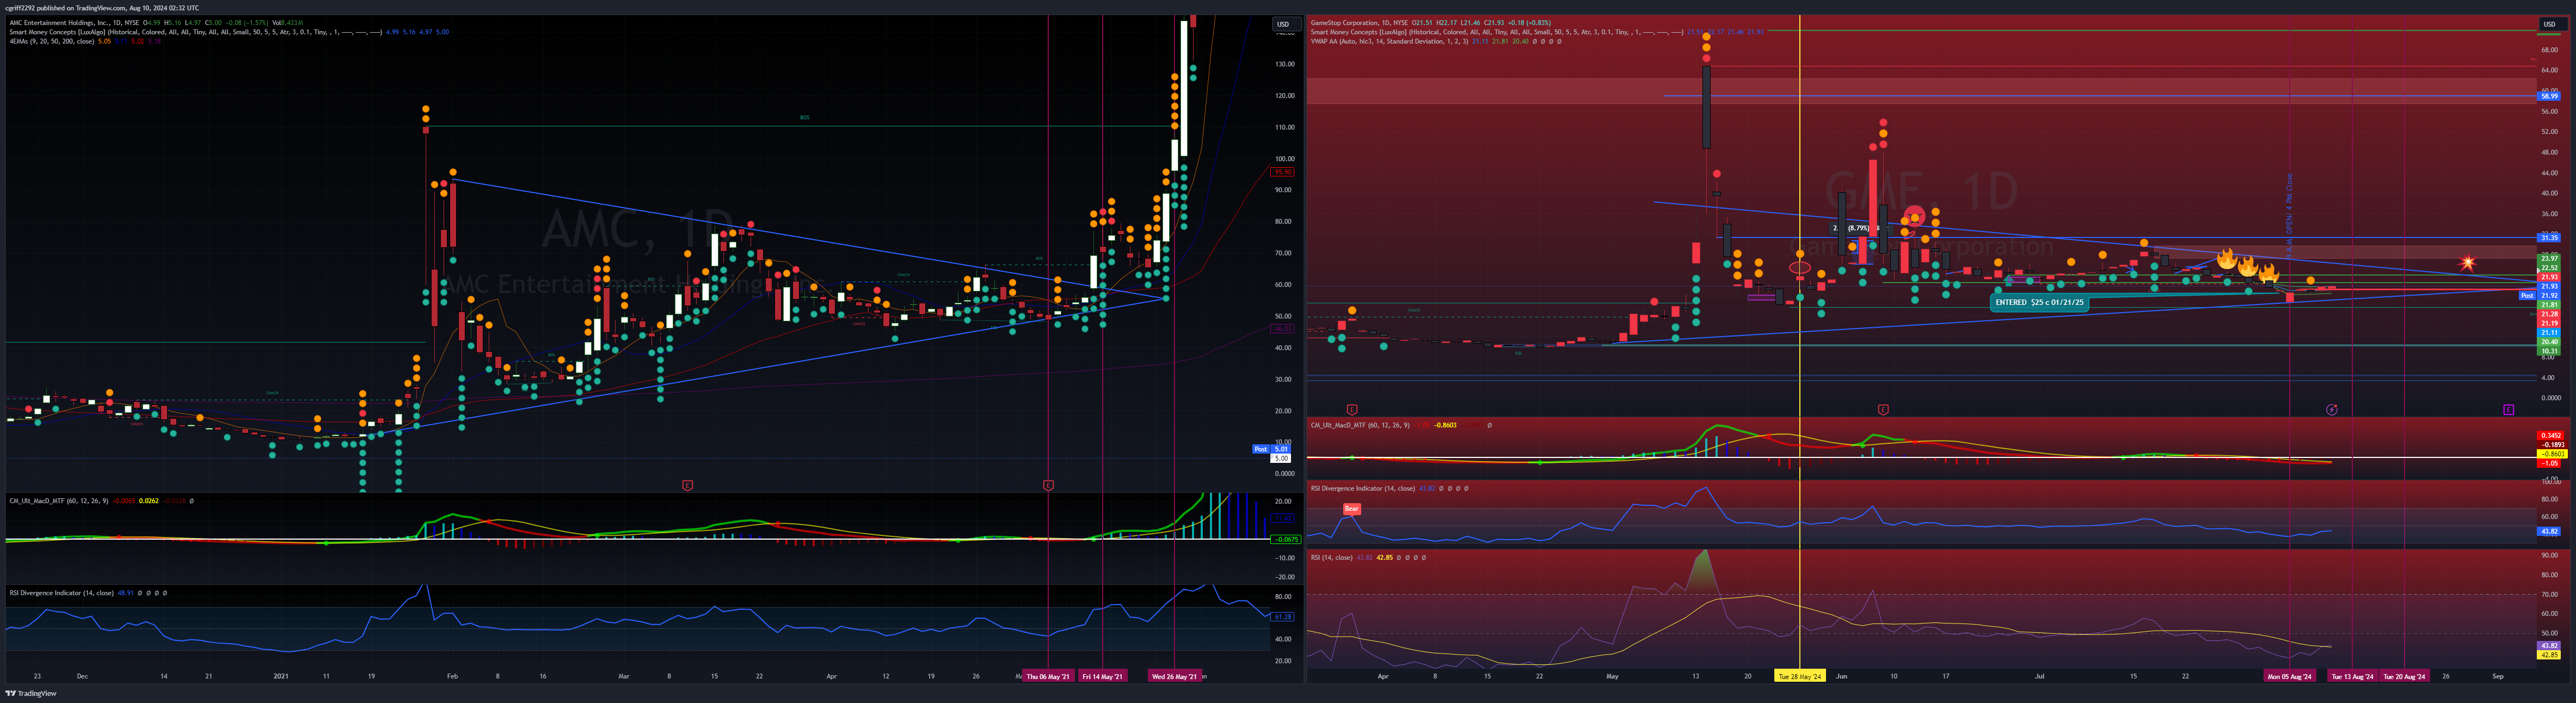
Task: Click first earnings E icon on AMC chart
Action: [687, 485]
